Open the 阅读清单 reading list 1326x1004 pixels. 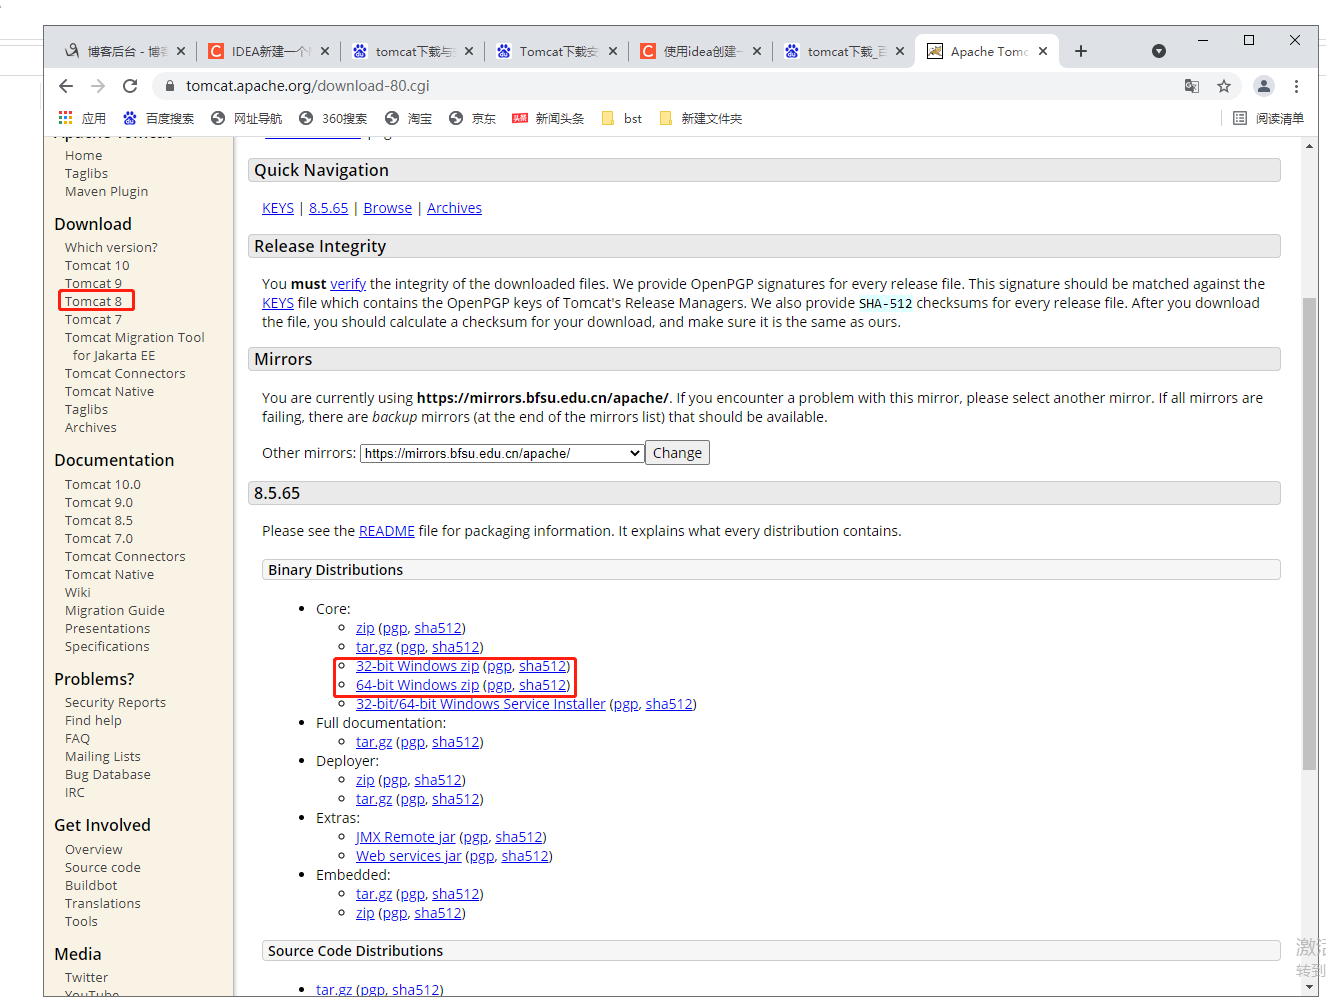[1268, 118]
